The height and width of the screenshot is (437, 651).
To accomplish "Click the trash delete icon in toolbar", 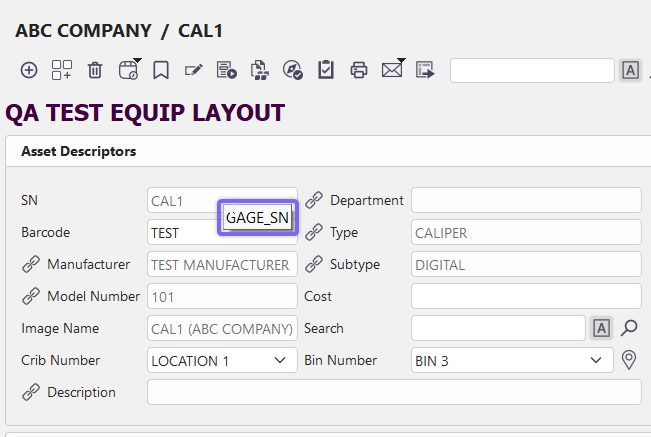I will click(x=95, y=70).
